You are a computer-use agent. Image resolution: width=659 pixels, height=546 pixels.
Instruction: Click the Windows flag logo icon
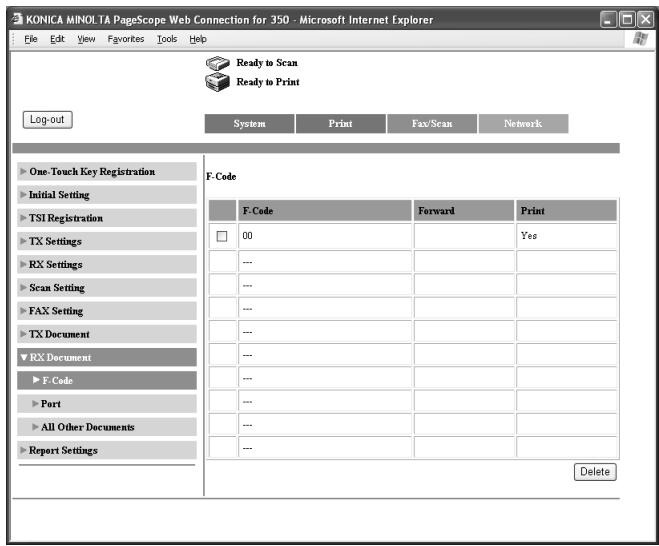(x=640, y=39)
